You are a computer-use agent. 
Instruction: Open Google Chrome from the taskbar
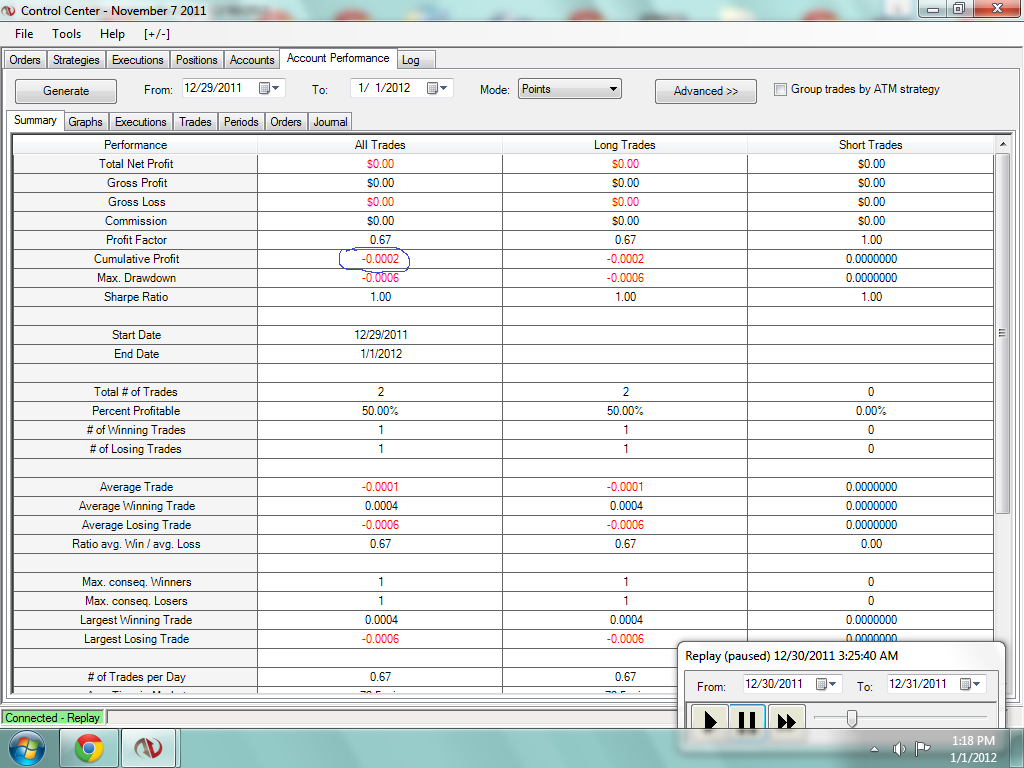pyautogui.click(x=89, y=748)
